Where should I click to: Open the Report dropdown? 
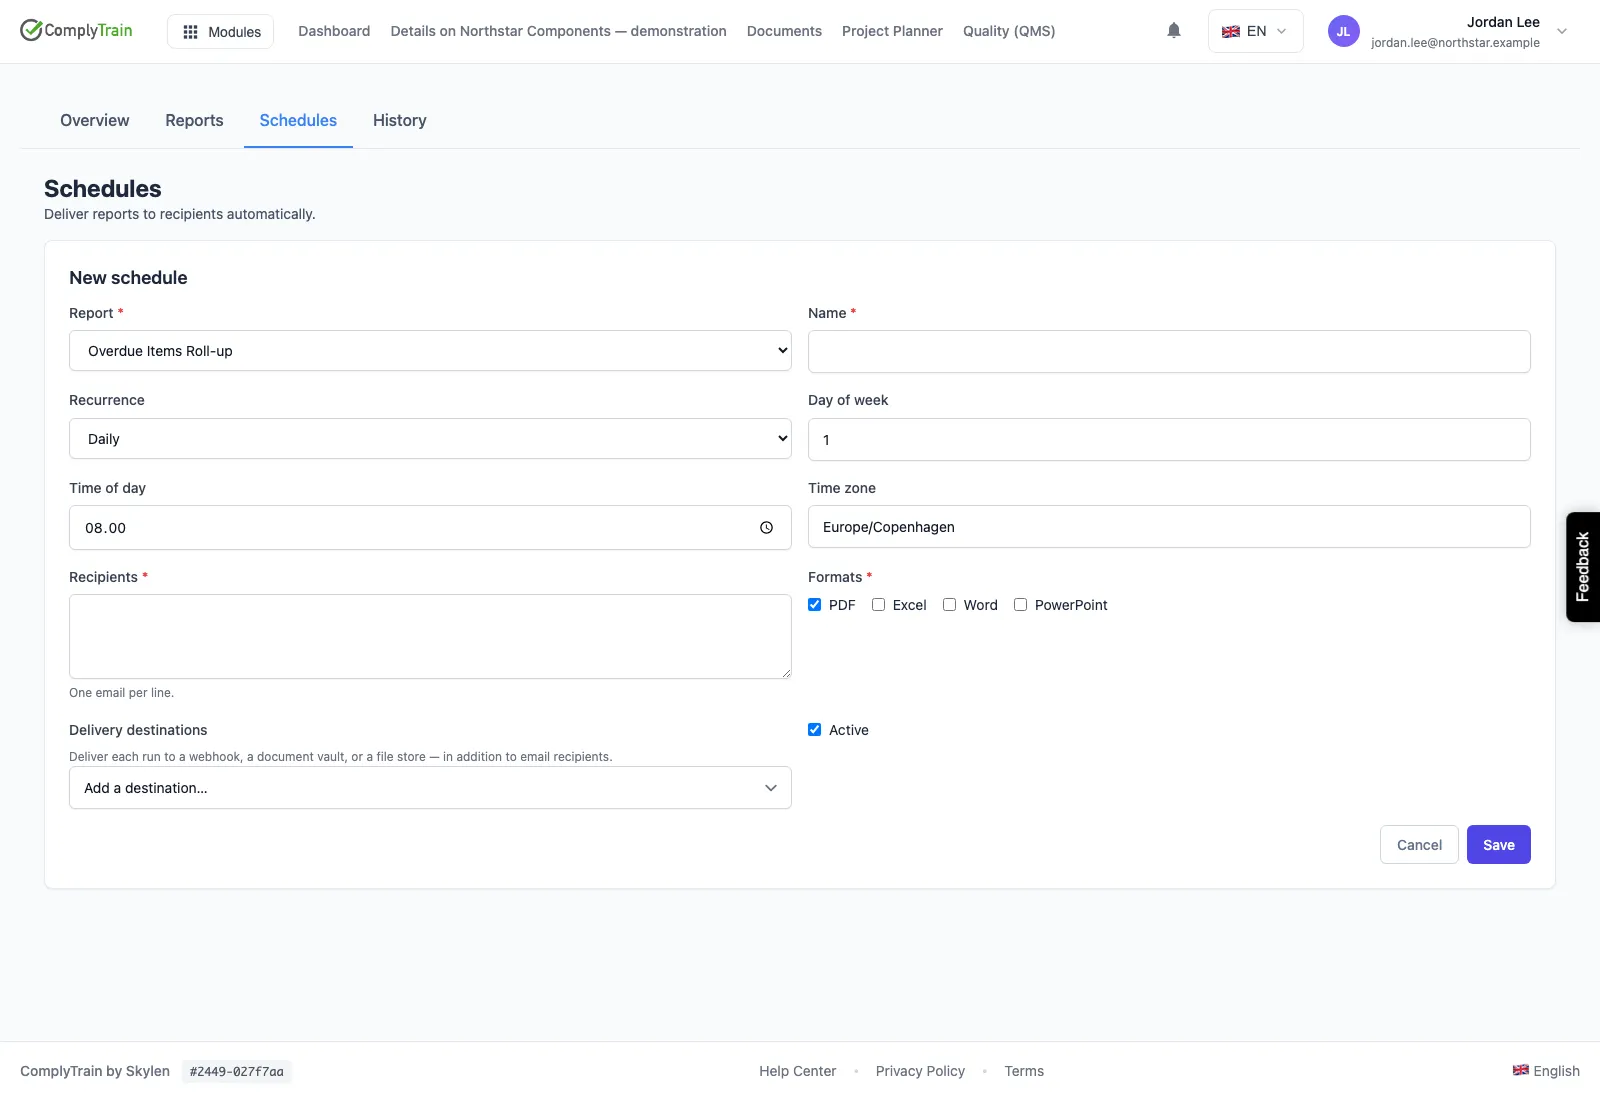click(430, 351)
